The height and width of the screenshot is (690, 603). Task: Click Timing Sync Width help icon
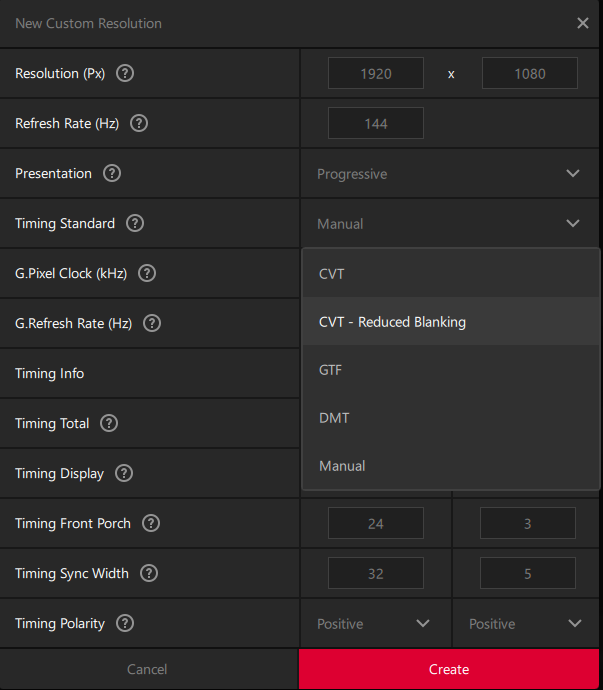pos(149,573)
